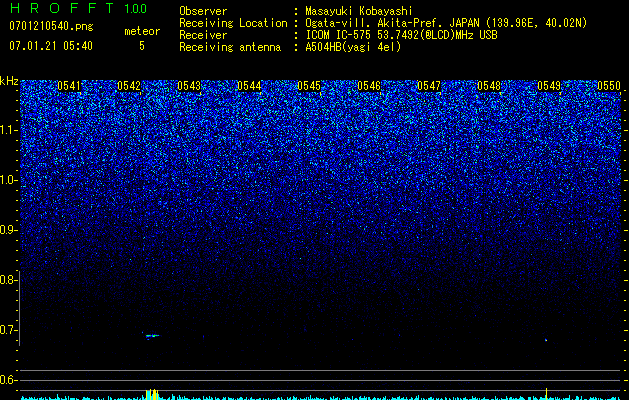Click the meteor count value 5
Screen dimensions: 629x400
pos(142,46)
